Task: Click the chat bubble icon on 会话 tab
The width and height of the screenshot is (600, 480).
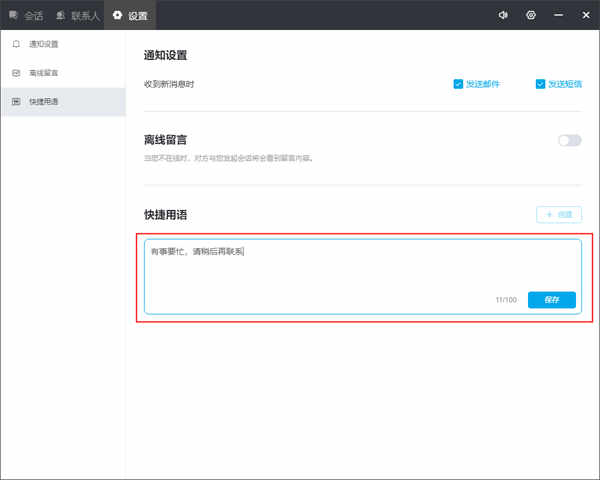Action: coord(13,15)
